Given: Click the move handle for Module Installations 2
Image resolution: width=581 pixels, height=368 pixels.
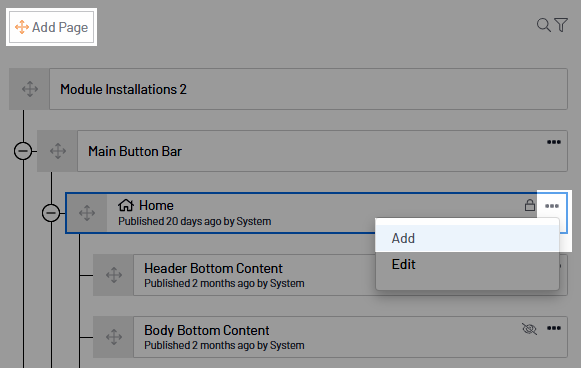Looking at the screenshot, I should (30, 89).
